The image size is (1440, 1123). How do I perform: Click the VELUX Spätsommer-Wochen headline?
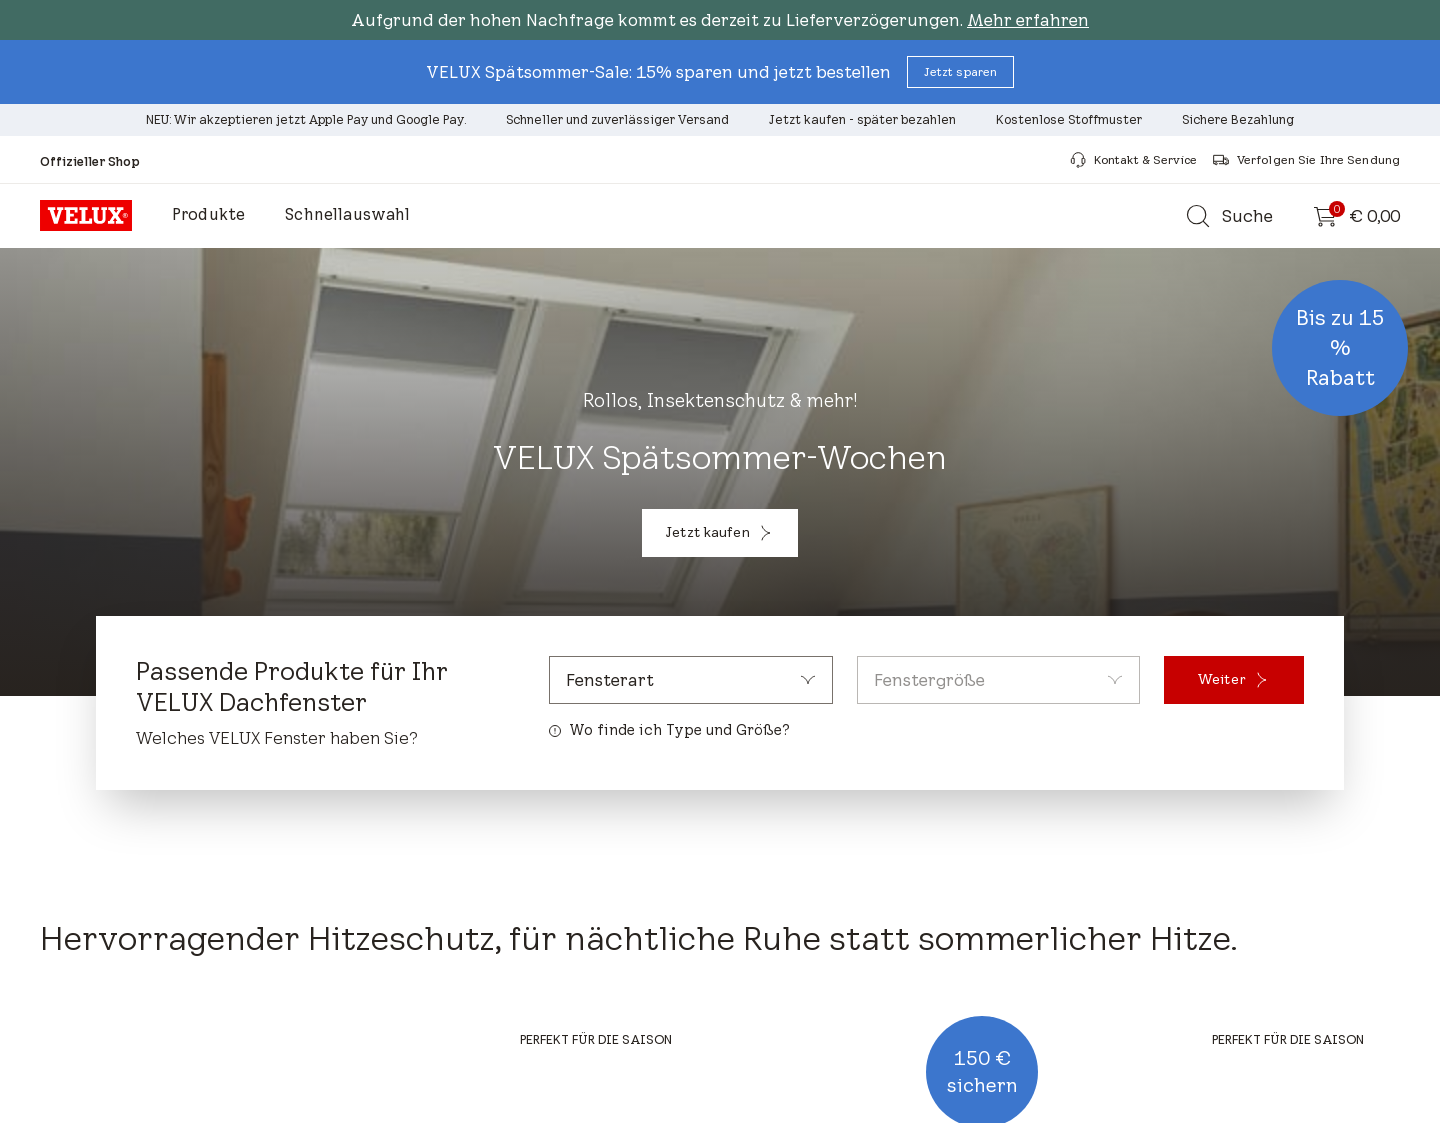click(x=720, y=458)
